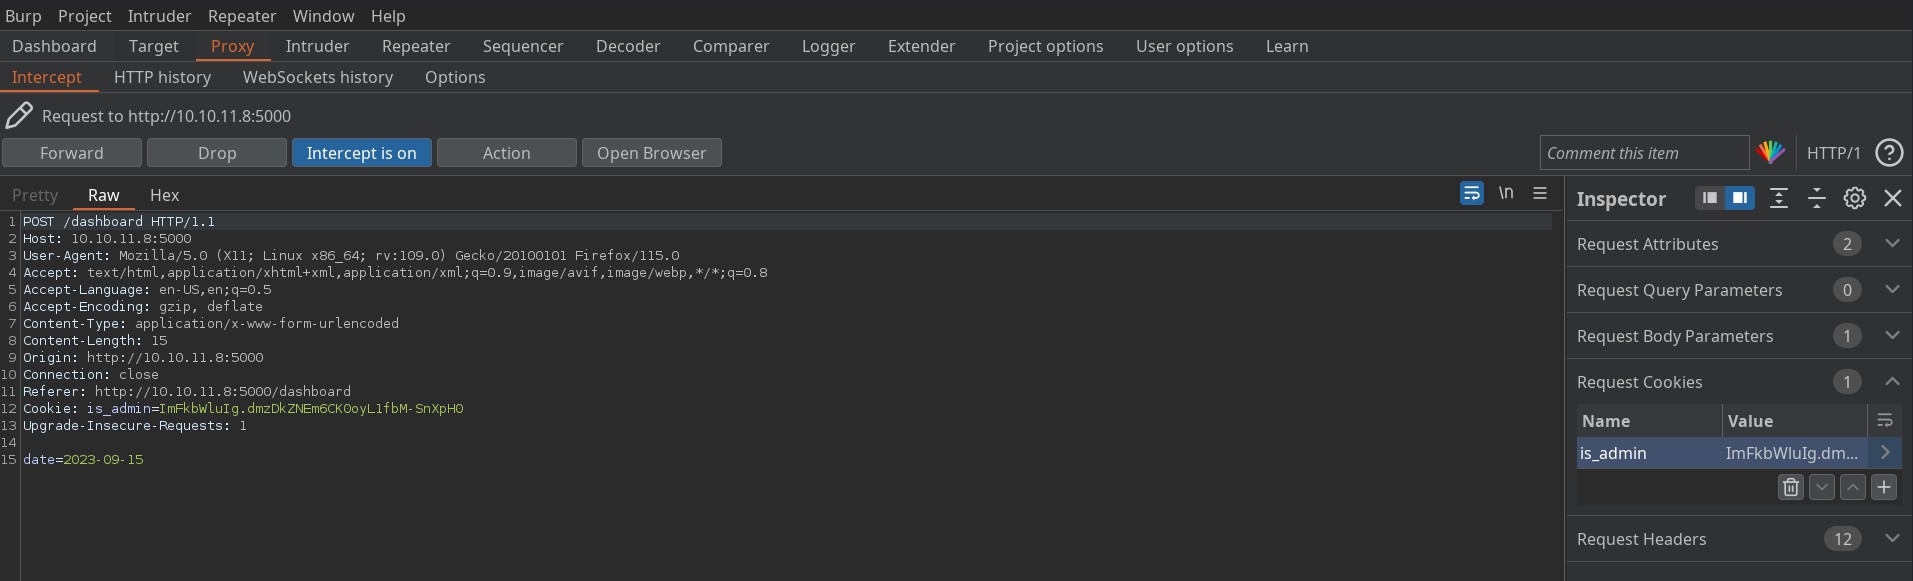Click the date=2023-09-15 body line
Image resolution: width=1913 pixels, height=581 pixels.
click(83, 460)
